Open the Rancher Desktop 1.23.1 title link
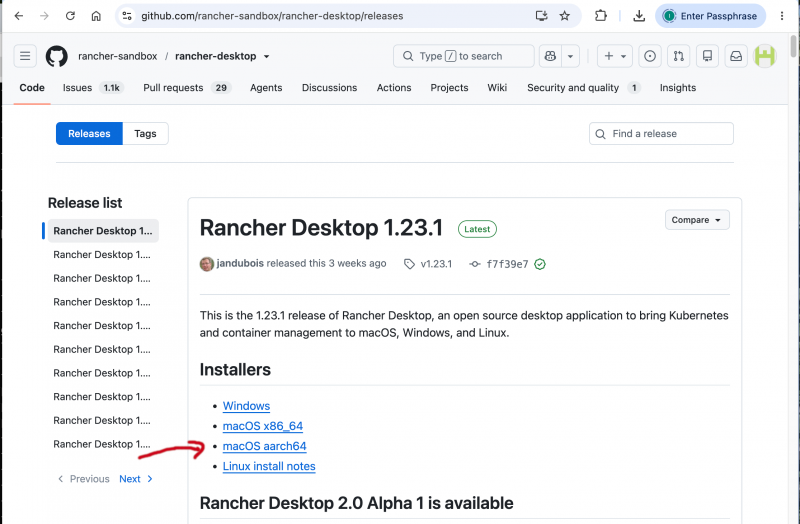Image resolution: width=800 pixels, height=524 pixels. [x=321, y=228]
